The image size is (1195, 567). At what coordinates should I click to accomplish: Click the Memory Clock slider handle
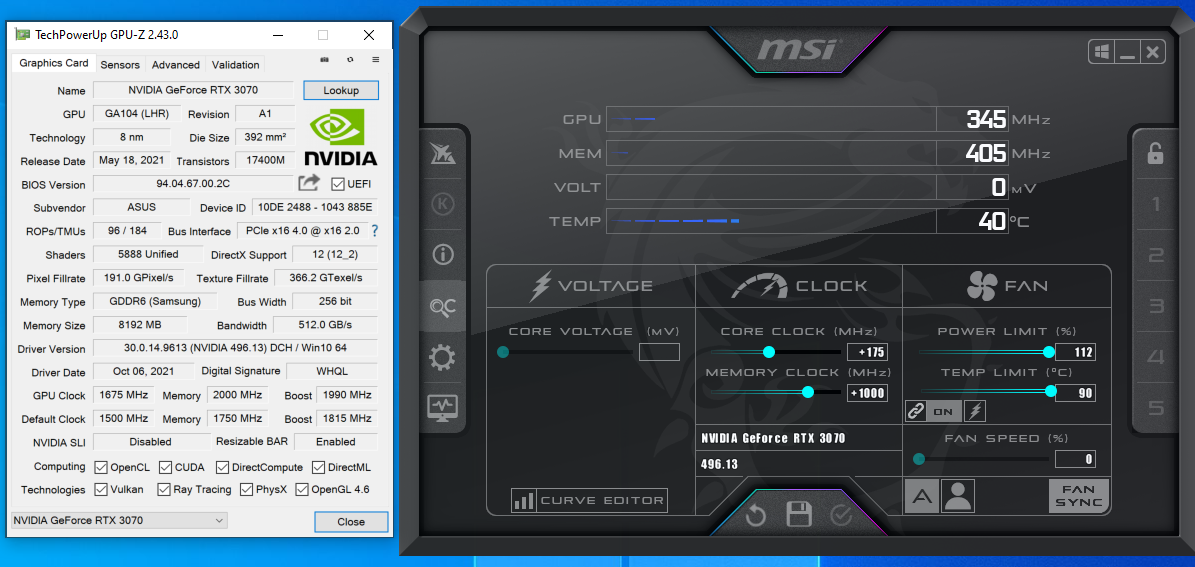808,392
